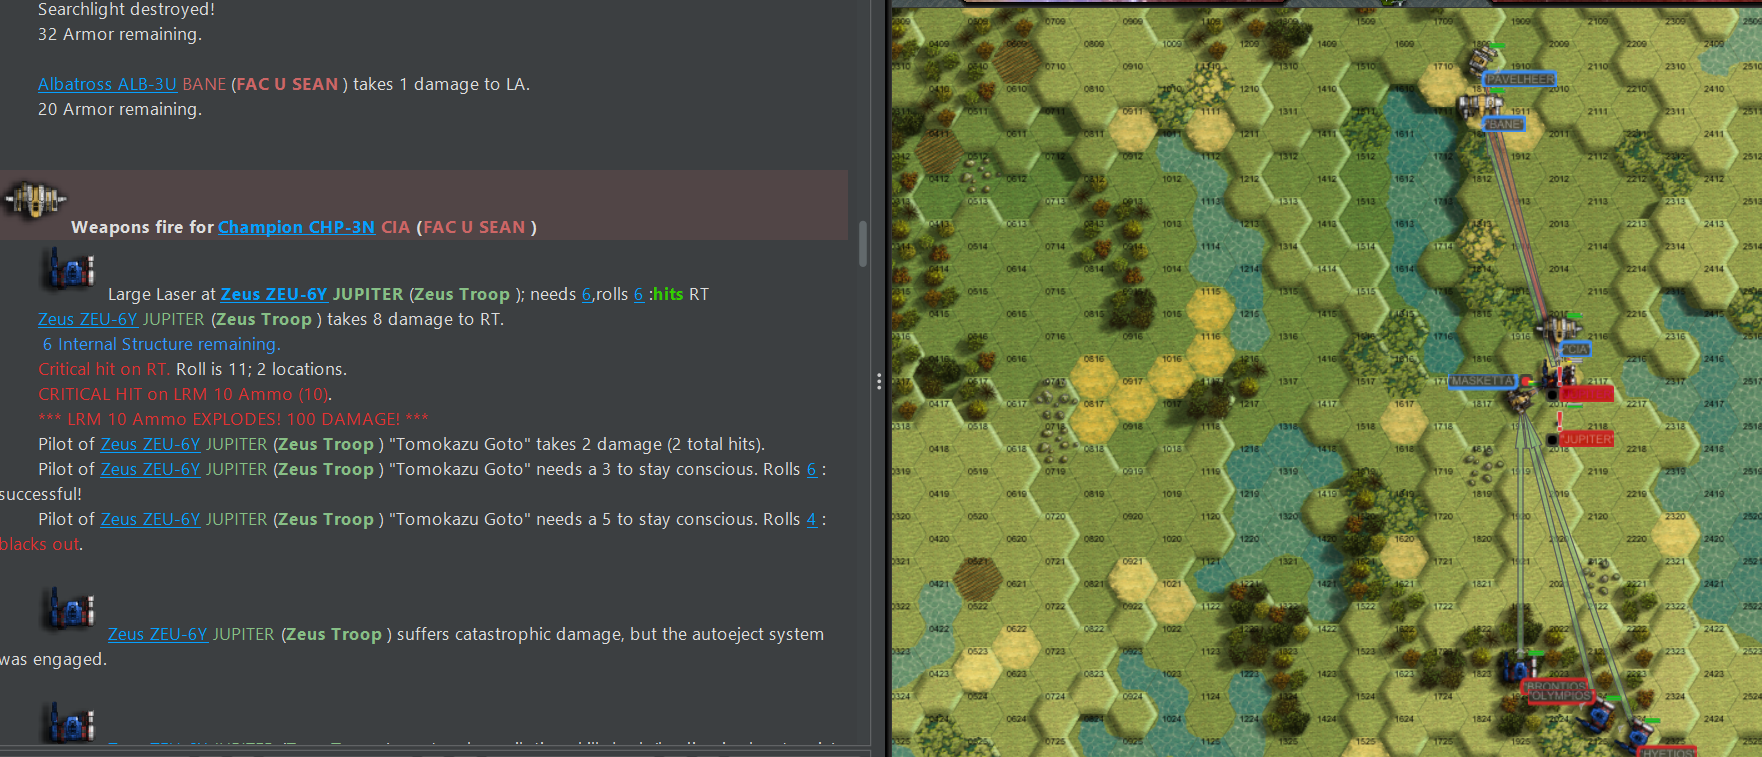Open the Zeus ZEU-6Y link in the Large Laser line
The width and height of the screenshot is (1762, 757).
274,294
